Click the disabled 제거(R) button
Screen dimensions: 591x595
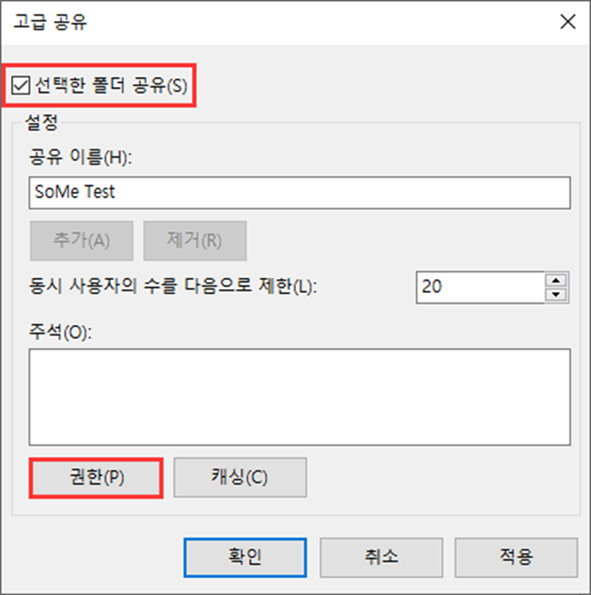click(x=195, y=241)
